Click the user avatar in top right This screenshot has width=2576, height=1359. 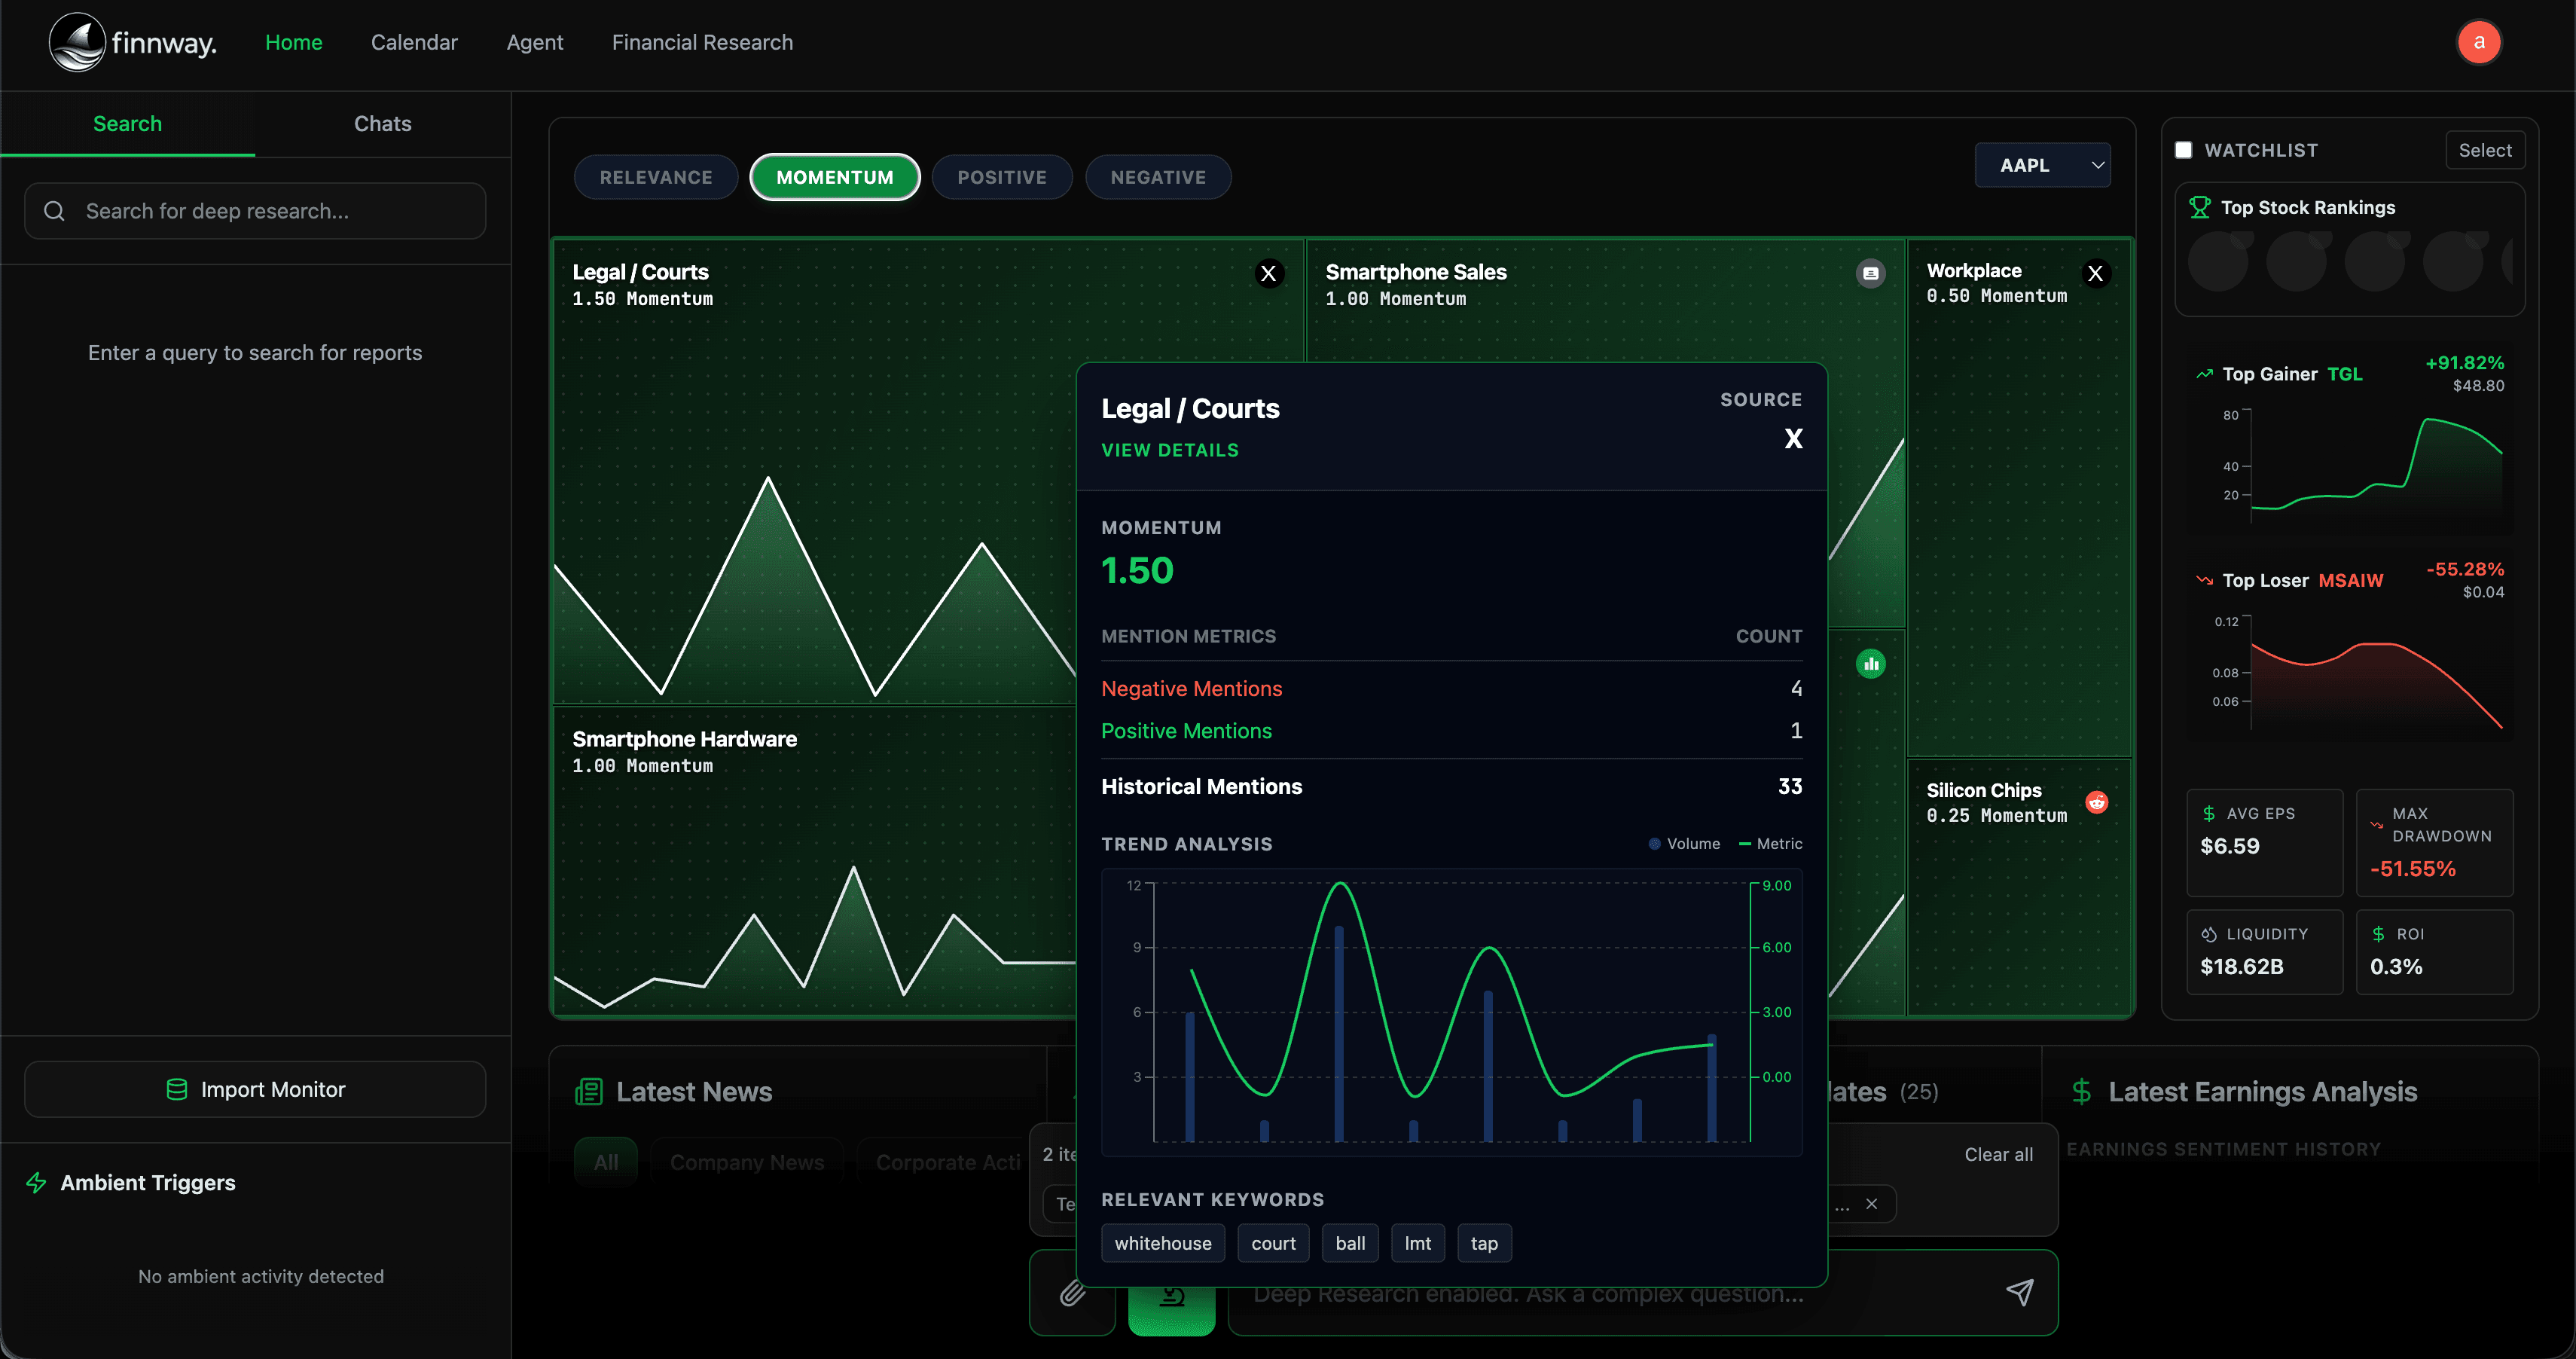tap(2478, 42)
